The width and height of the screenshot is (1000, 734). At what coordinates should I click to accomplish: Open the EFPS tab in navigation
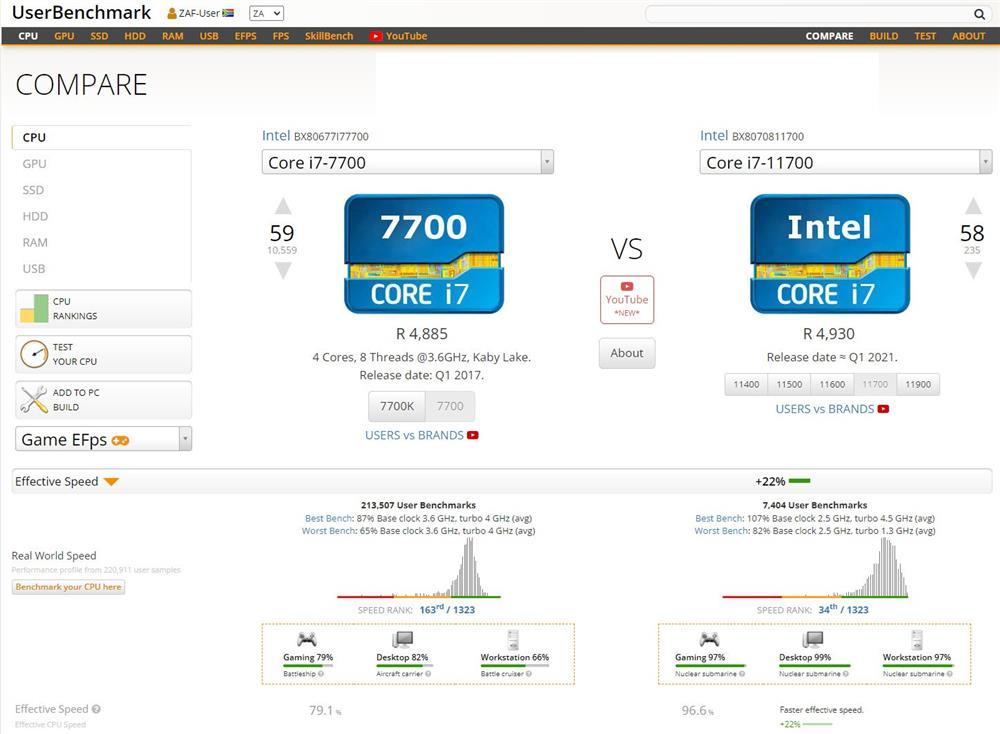tap(246, 36)
